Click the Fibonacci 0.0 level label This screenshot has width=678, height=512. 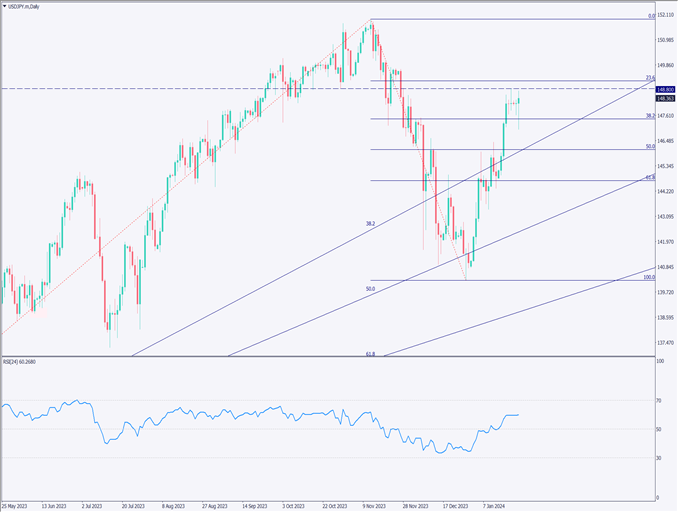click(x=650, y=16)
